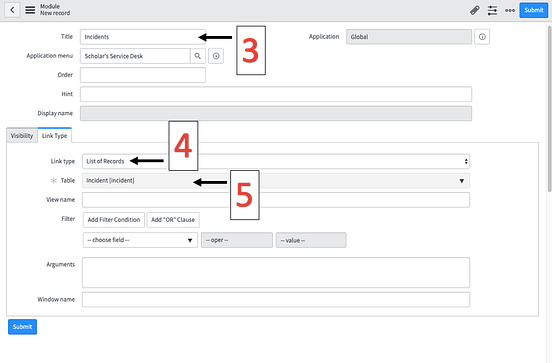Viewport: 552px width, 363px height.
Task: Click the Application menu input field
Action: pyautogui.click(x=135, y=56)
